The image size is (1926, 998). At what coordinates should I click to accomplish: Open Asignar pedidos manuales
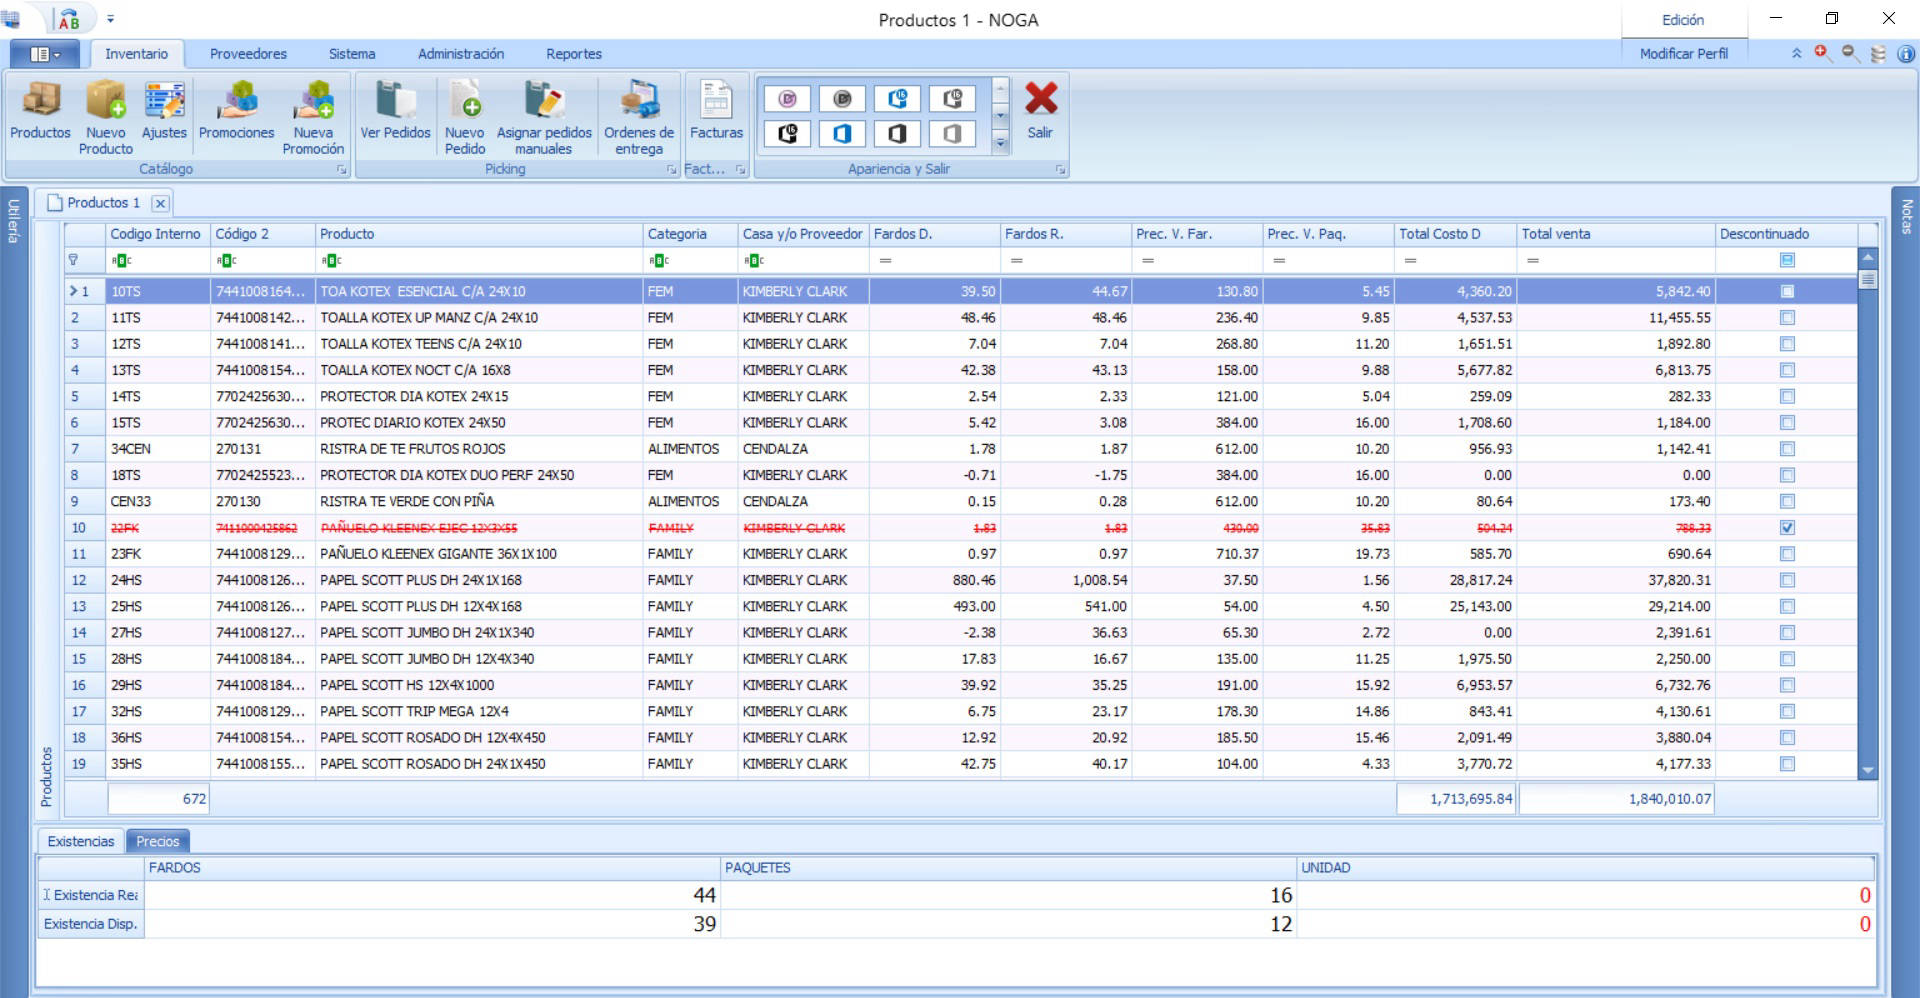click(x=544, y=110)
